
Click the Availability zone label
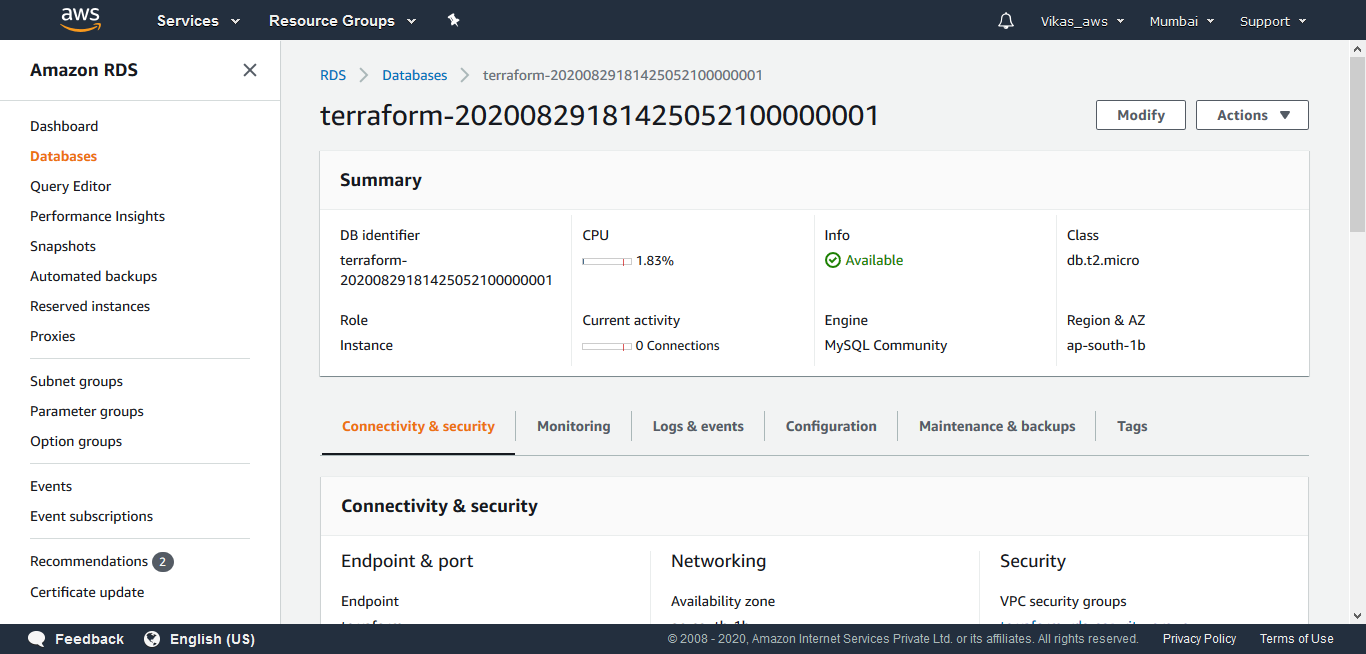723,601
